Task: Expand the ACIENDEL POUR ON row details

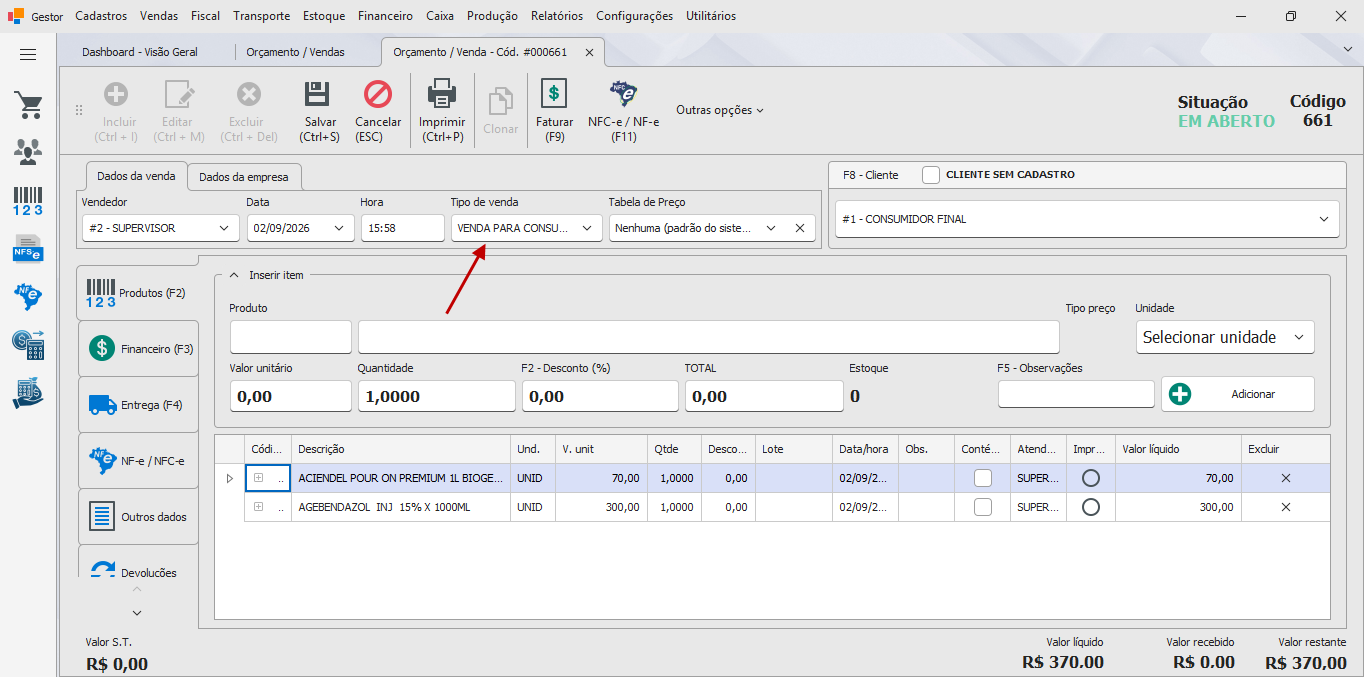Action: click(258, 478)
